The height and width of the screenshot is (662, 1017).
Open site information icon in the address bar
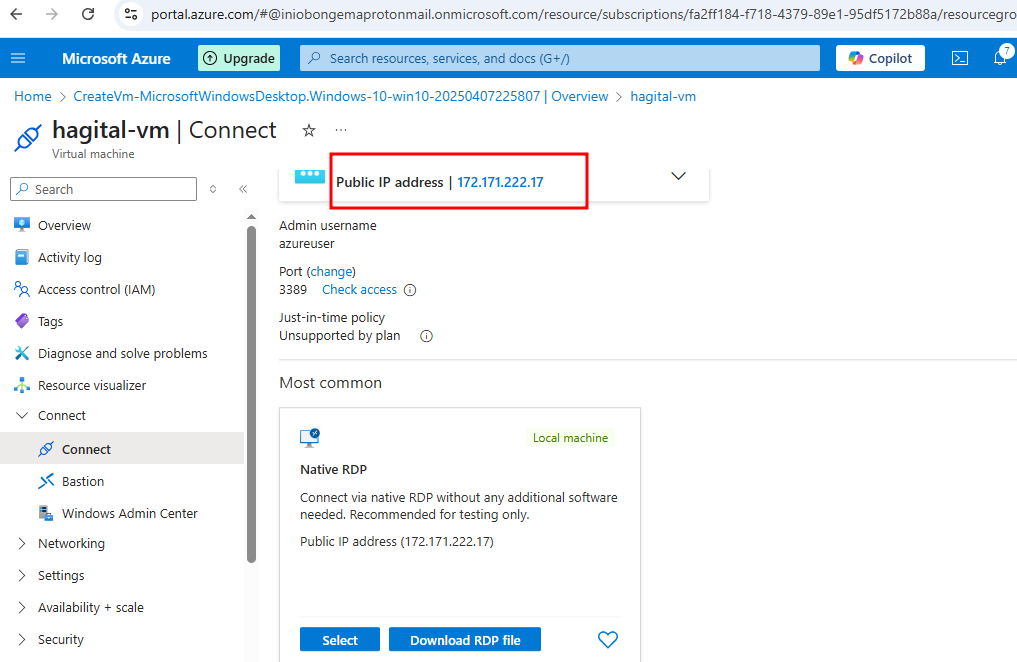pyautogui.click(x=131, y=14)
